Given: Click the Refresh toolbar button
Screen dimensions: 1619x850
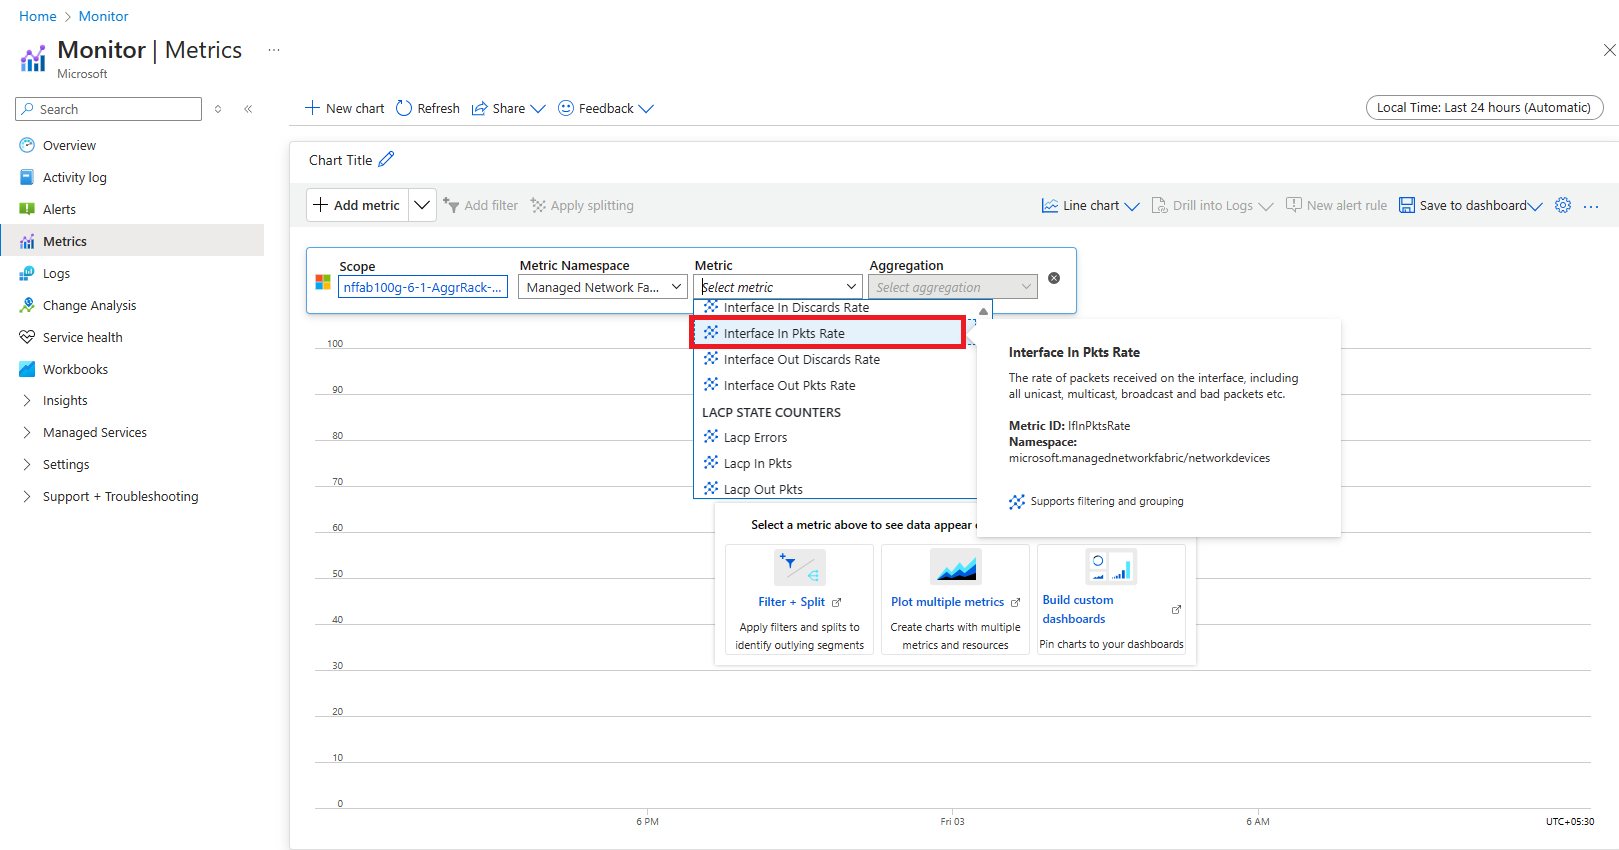Looking at the screenshot, I should coord(428,108).
